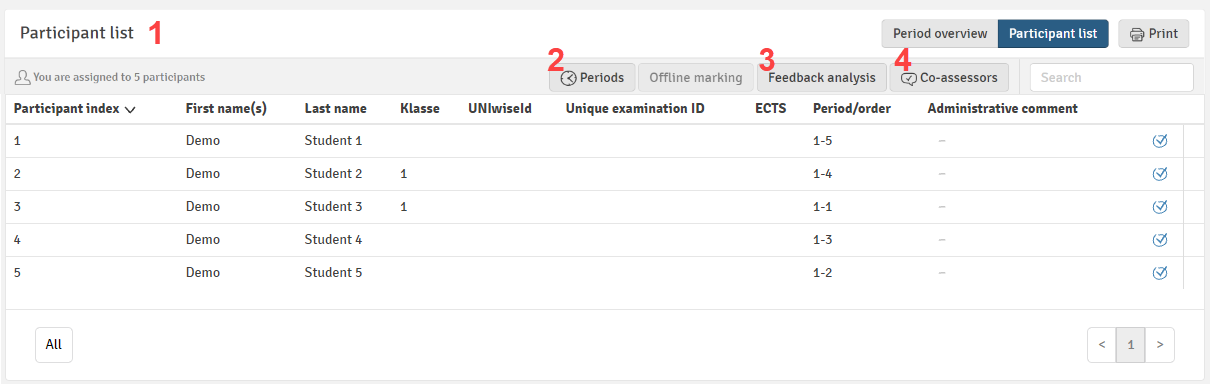The image size is (1210, 384).
Task: Go to previous page arrow
Action: pos(1102,345)
